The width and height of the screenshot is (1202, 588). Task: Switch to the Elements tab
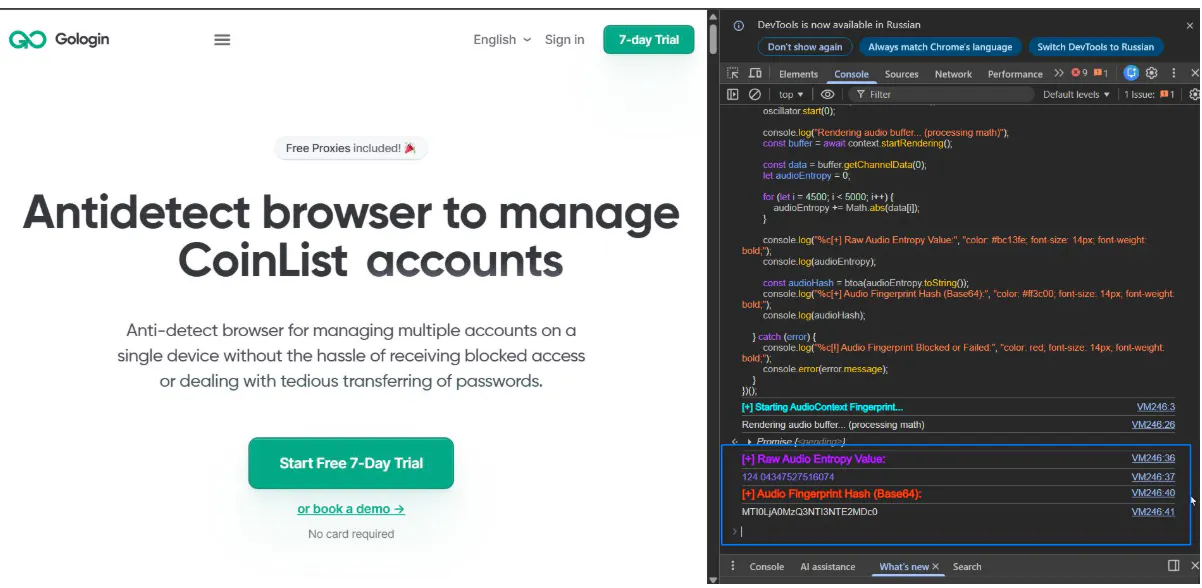[x=798, y=74]
